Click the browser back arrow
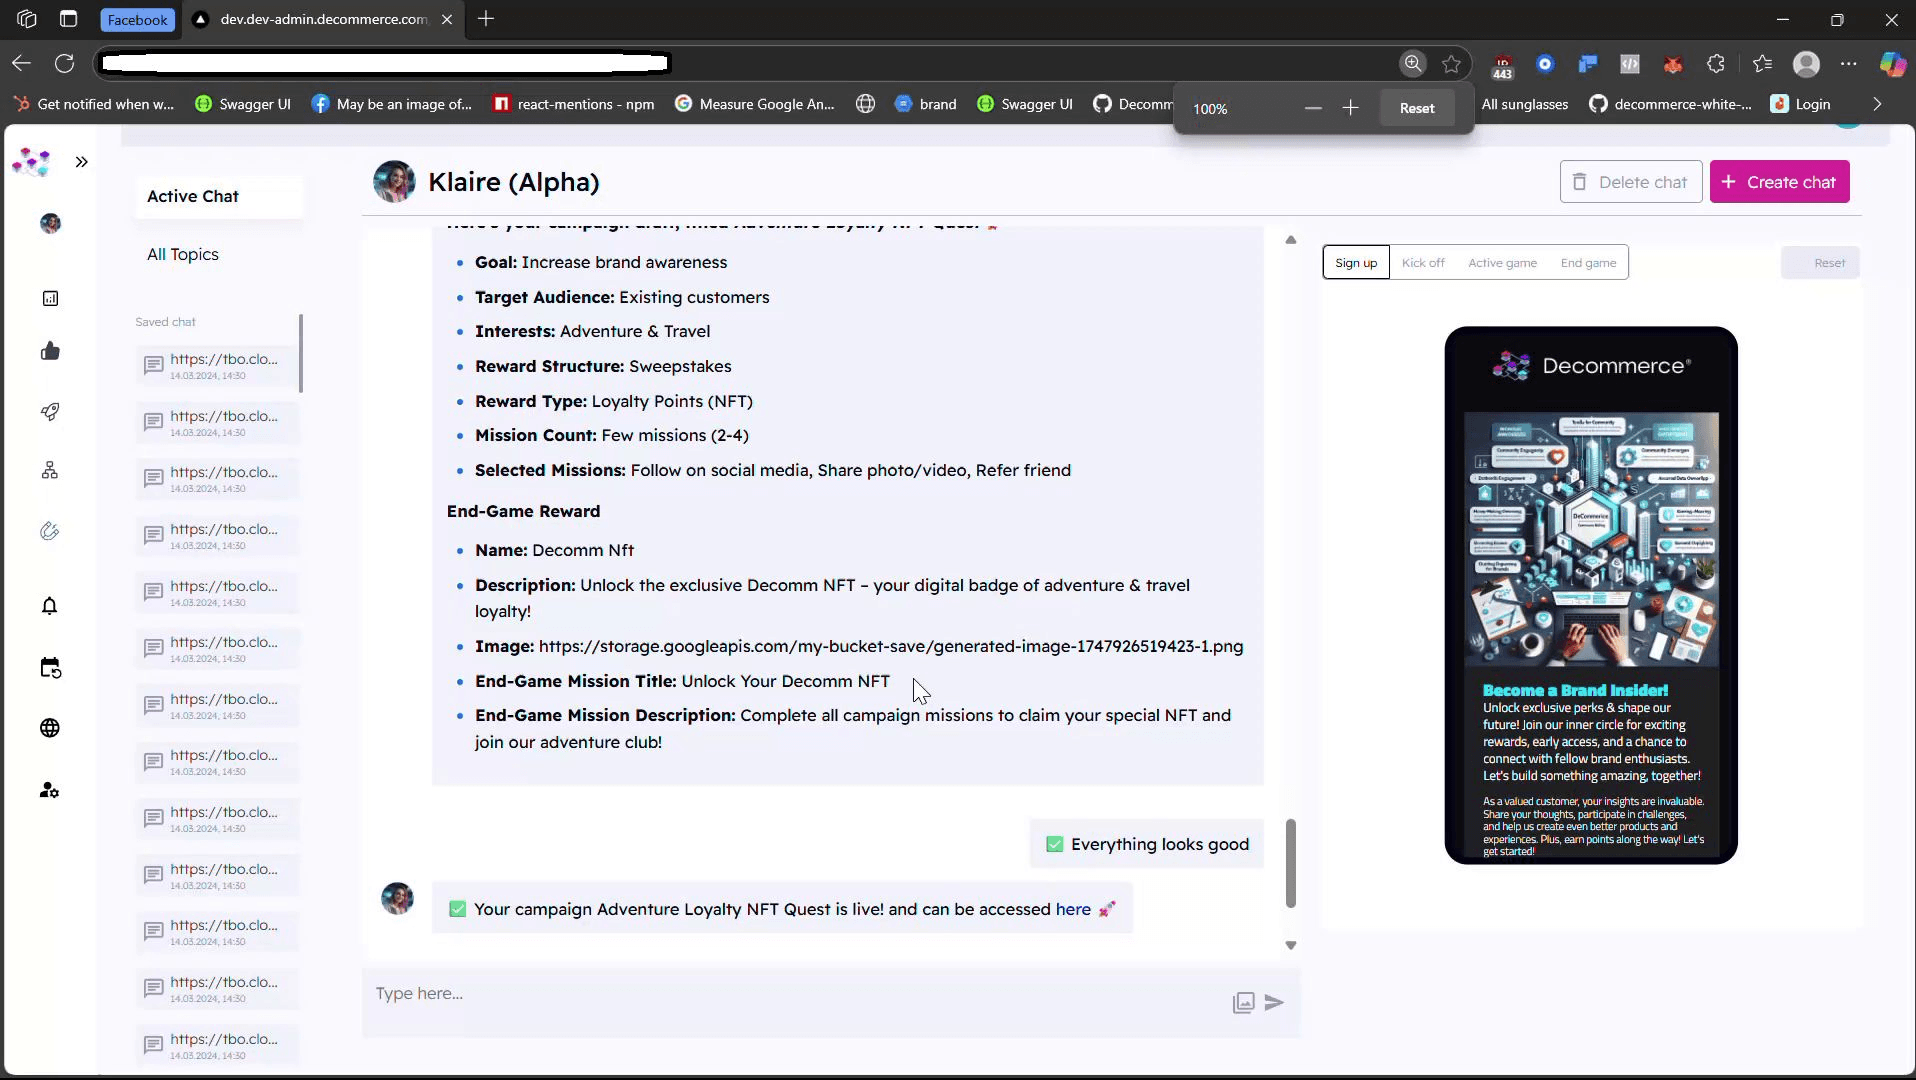This screenshot has width=1916, height=1080. click(21, 64)
